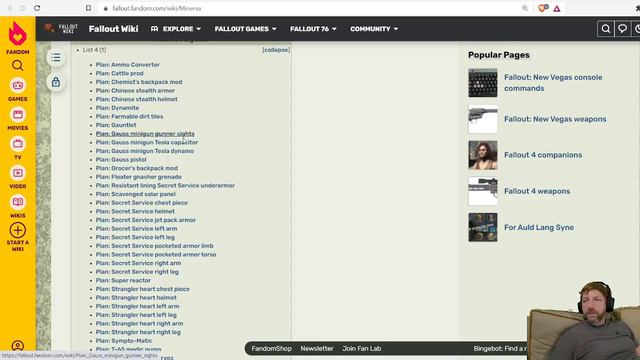The height and width of the screenshot is (360, 640).
Task: Click Fallout 4 companions thumbnail
Action: (483, 155)
